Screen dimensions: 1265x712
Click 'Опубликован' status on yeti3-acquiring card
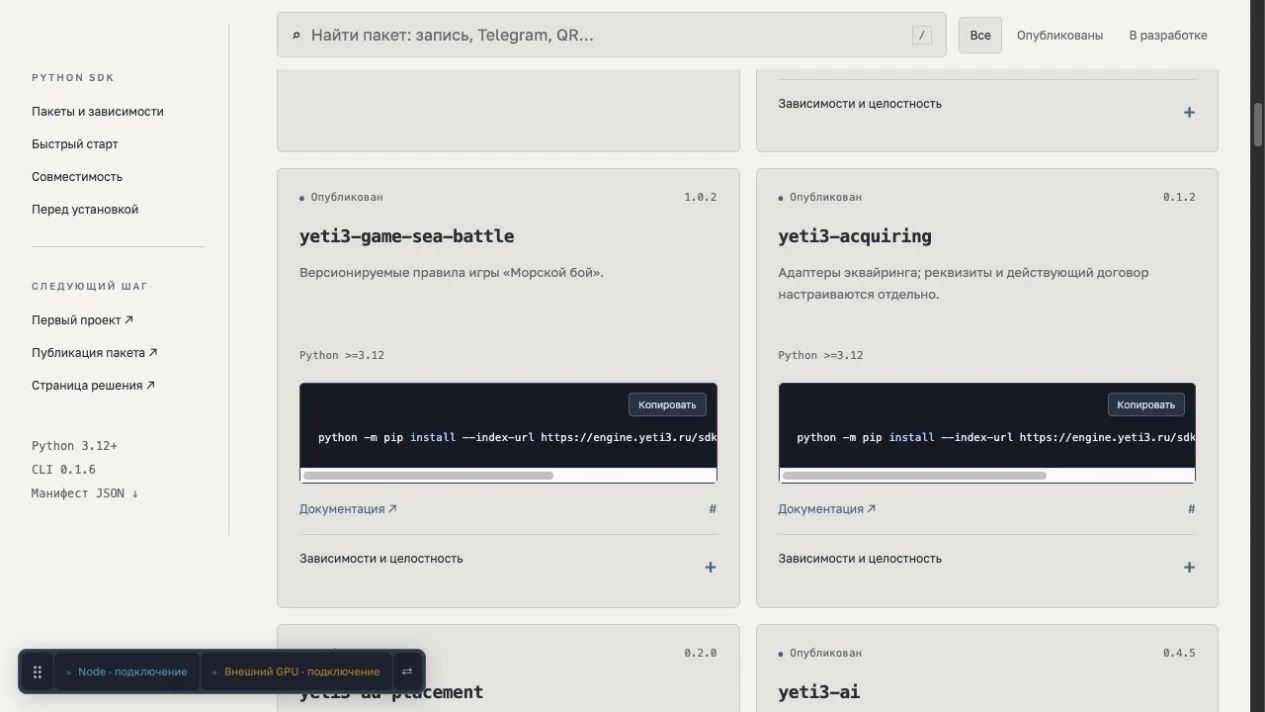pos(825,197)
